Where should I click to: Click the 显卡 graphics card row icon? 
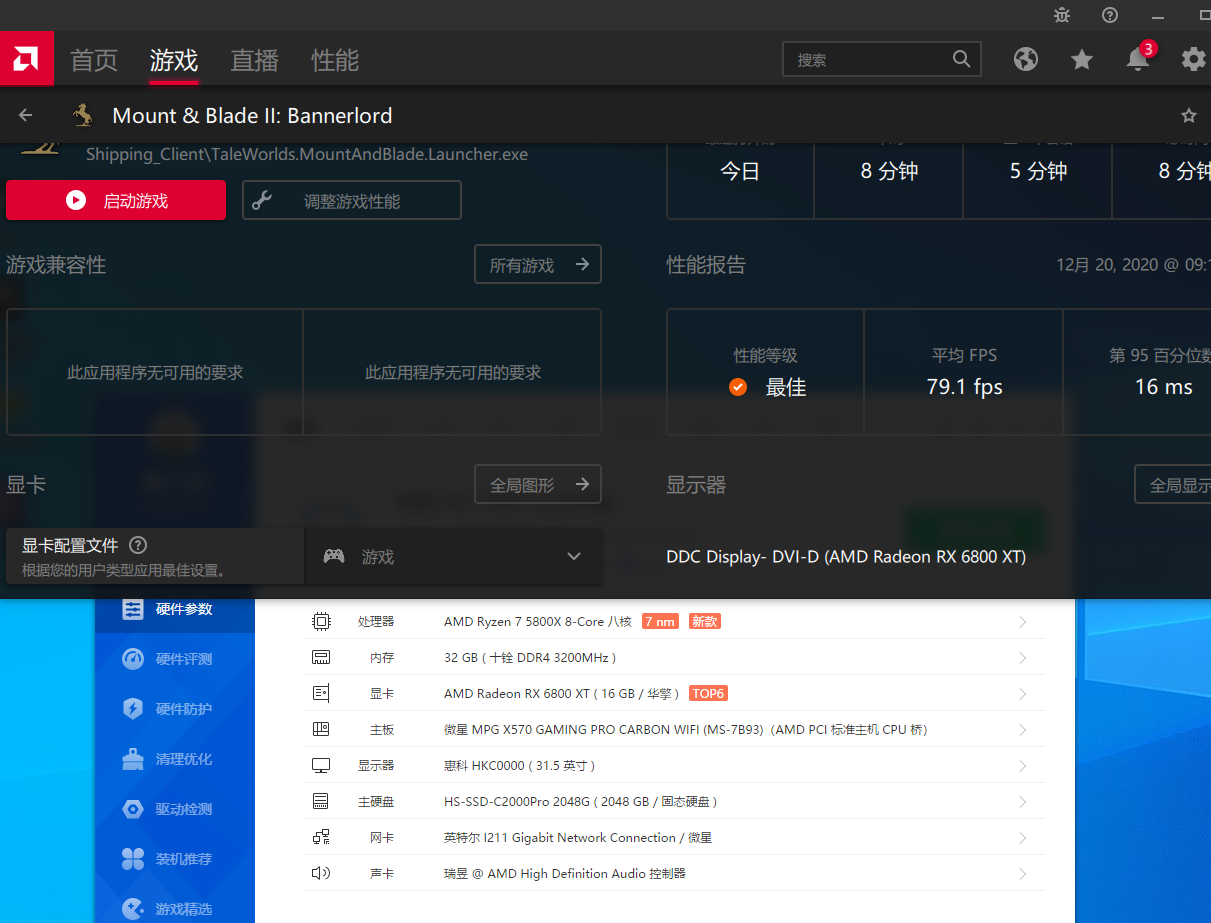click(x=321, y=693)
